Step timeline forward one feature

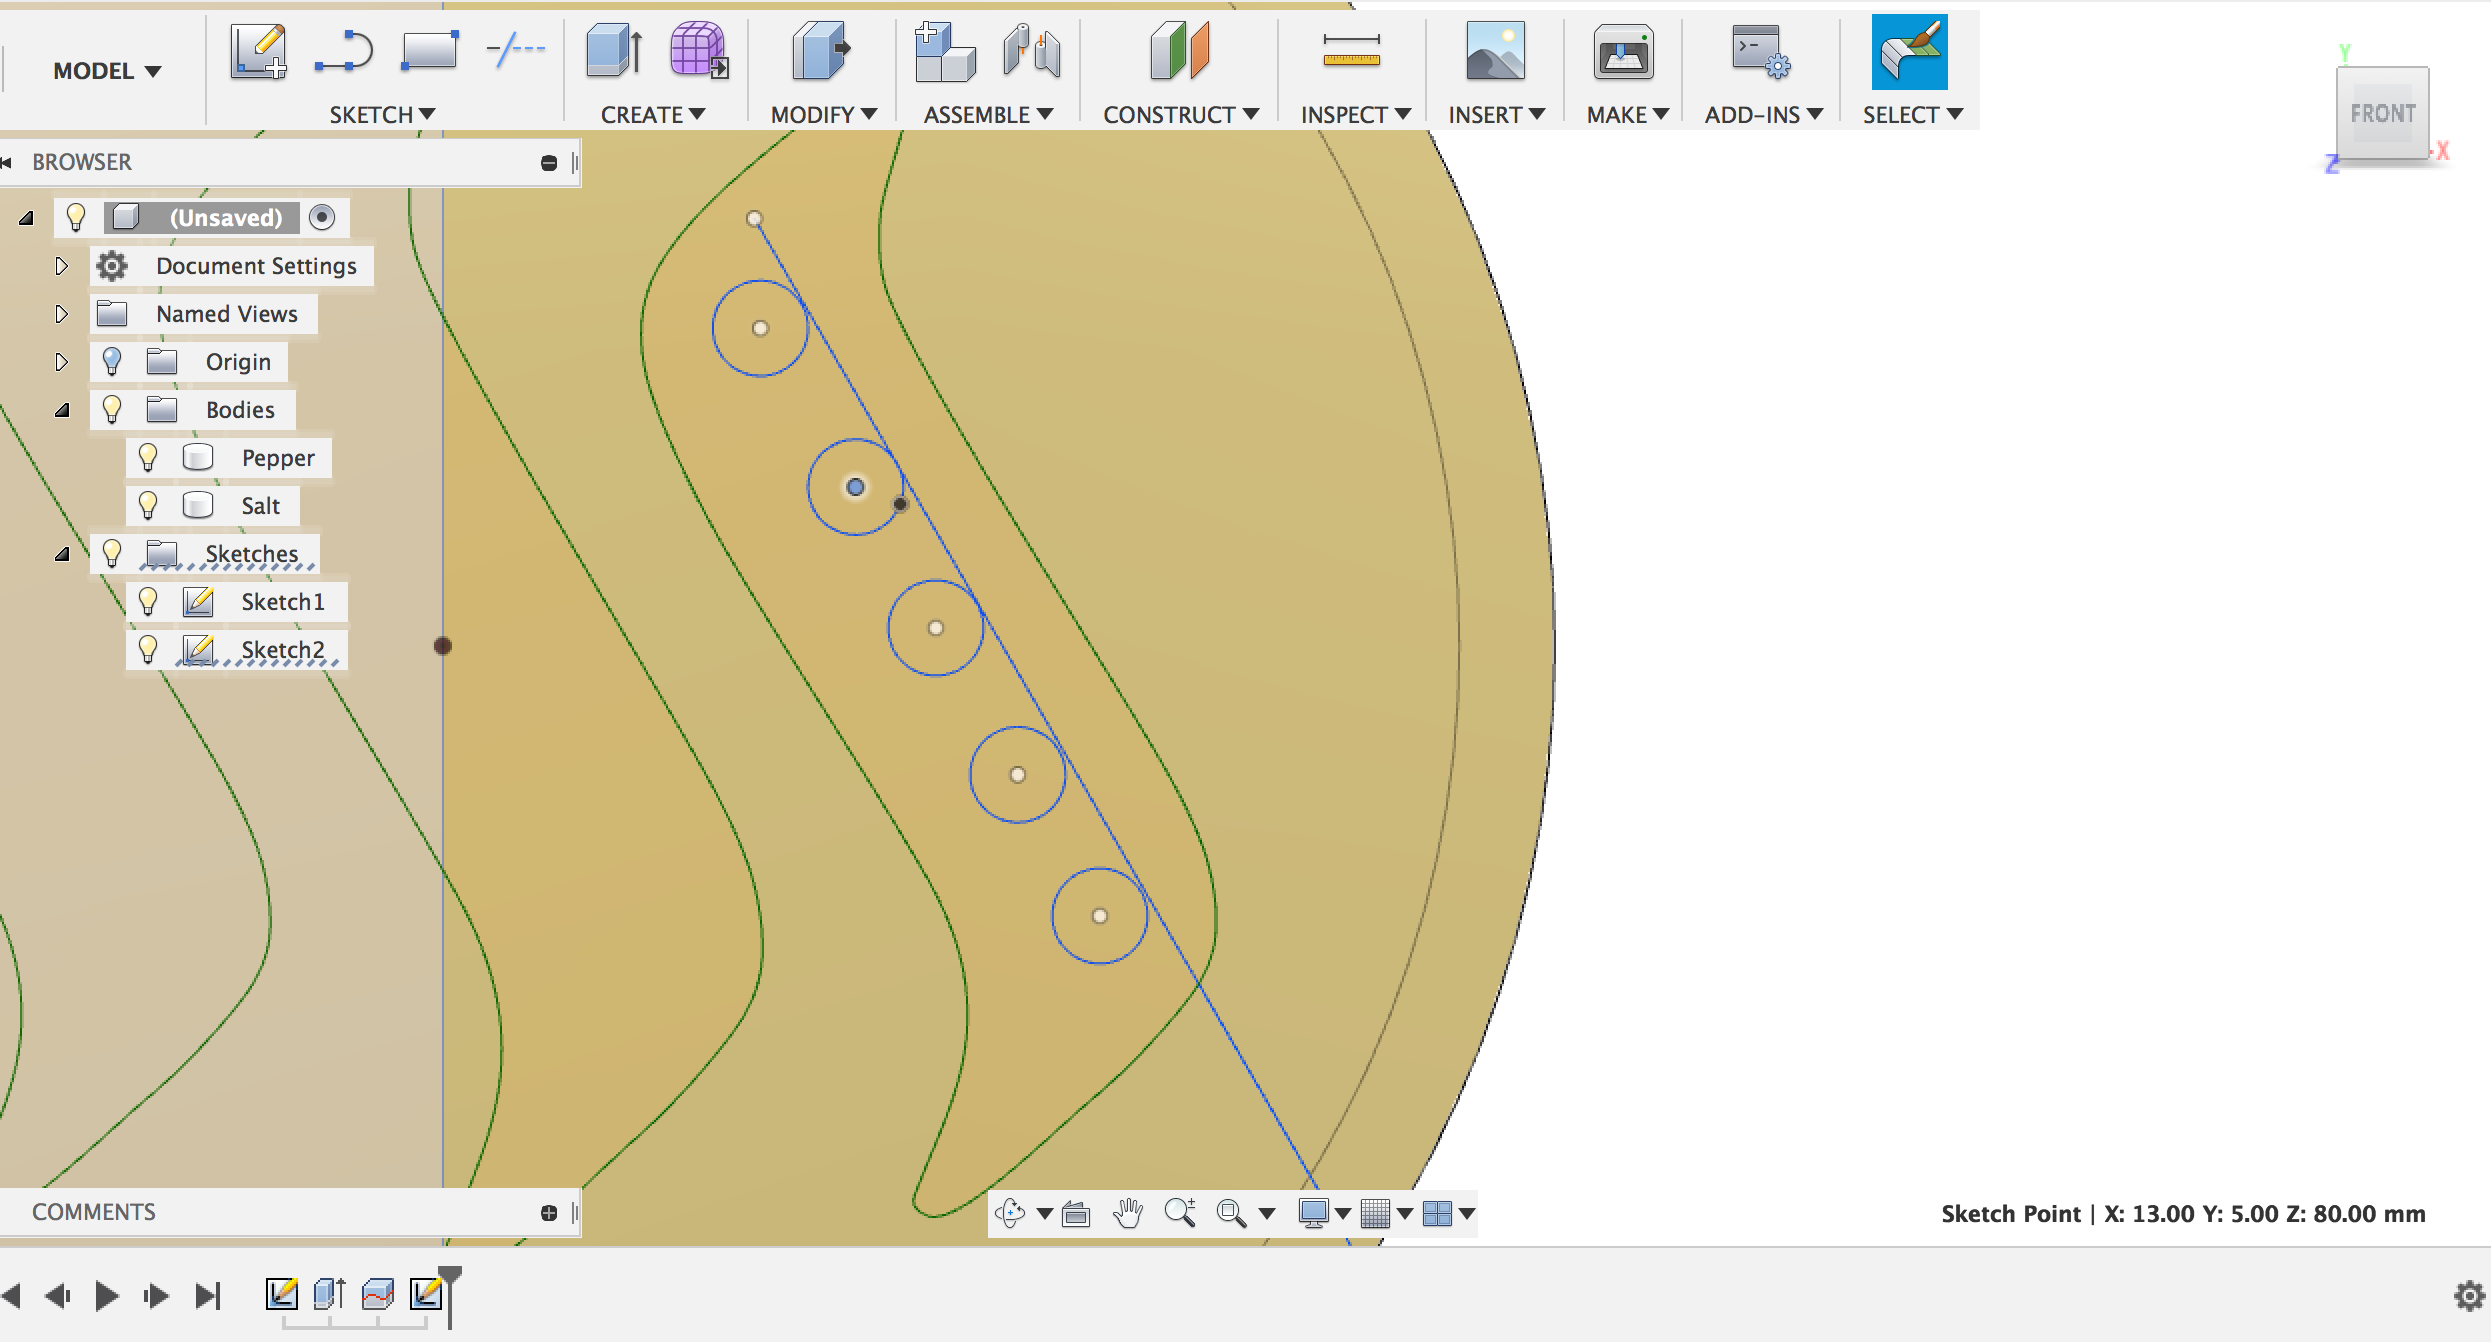(x=156, y=1296)
